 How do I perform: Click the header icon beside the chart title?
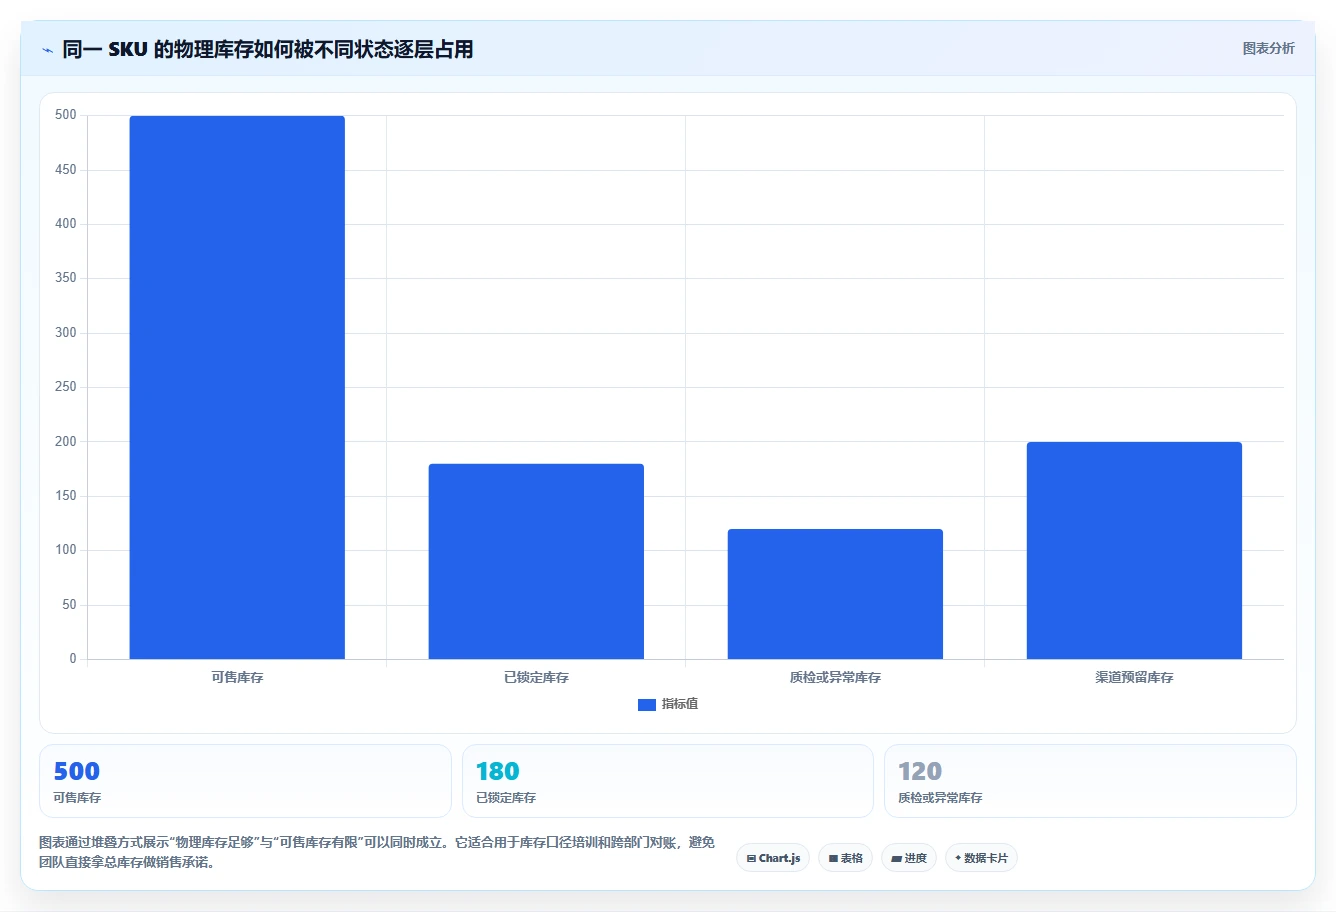pyautogui.click(x=47, y=50)
